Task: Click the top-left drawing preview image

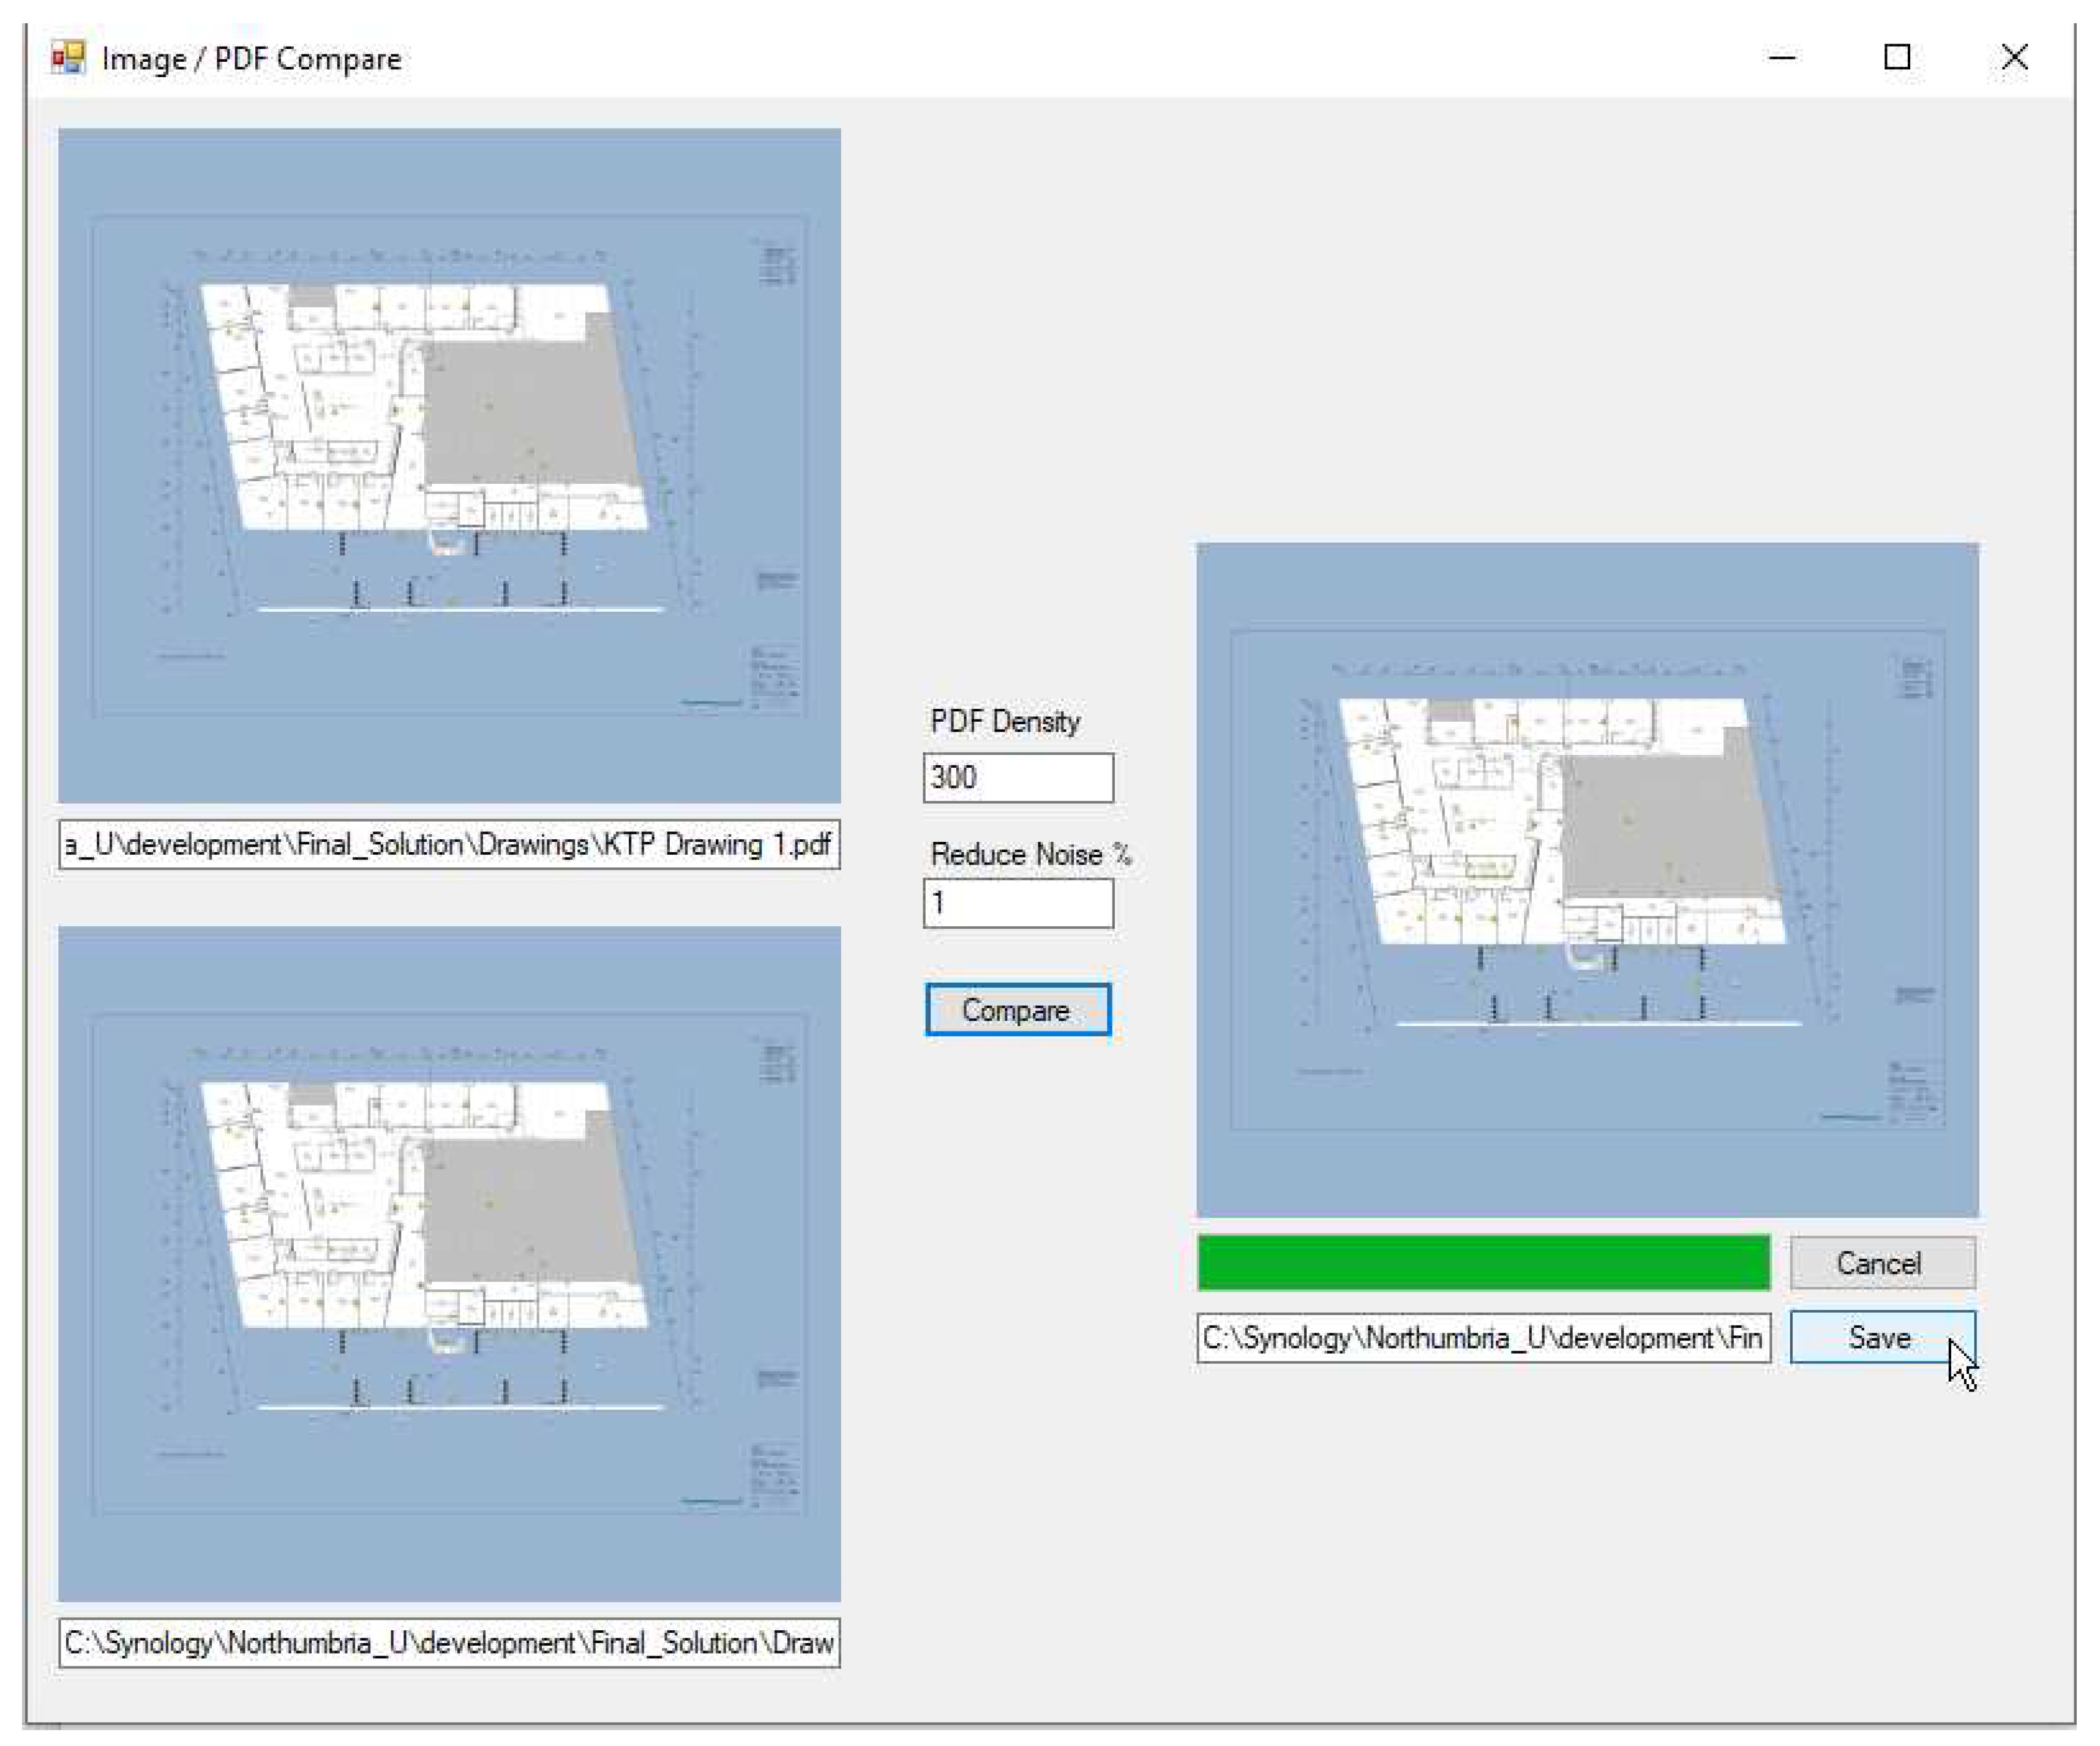Action: click(x=449, y=465)
